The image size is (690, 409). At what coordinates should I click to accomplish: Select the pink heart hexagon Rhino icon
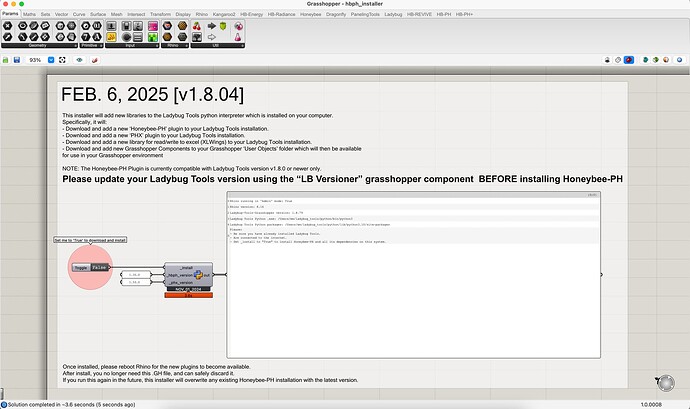(x=167, y=26)
